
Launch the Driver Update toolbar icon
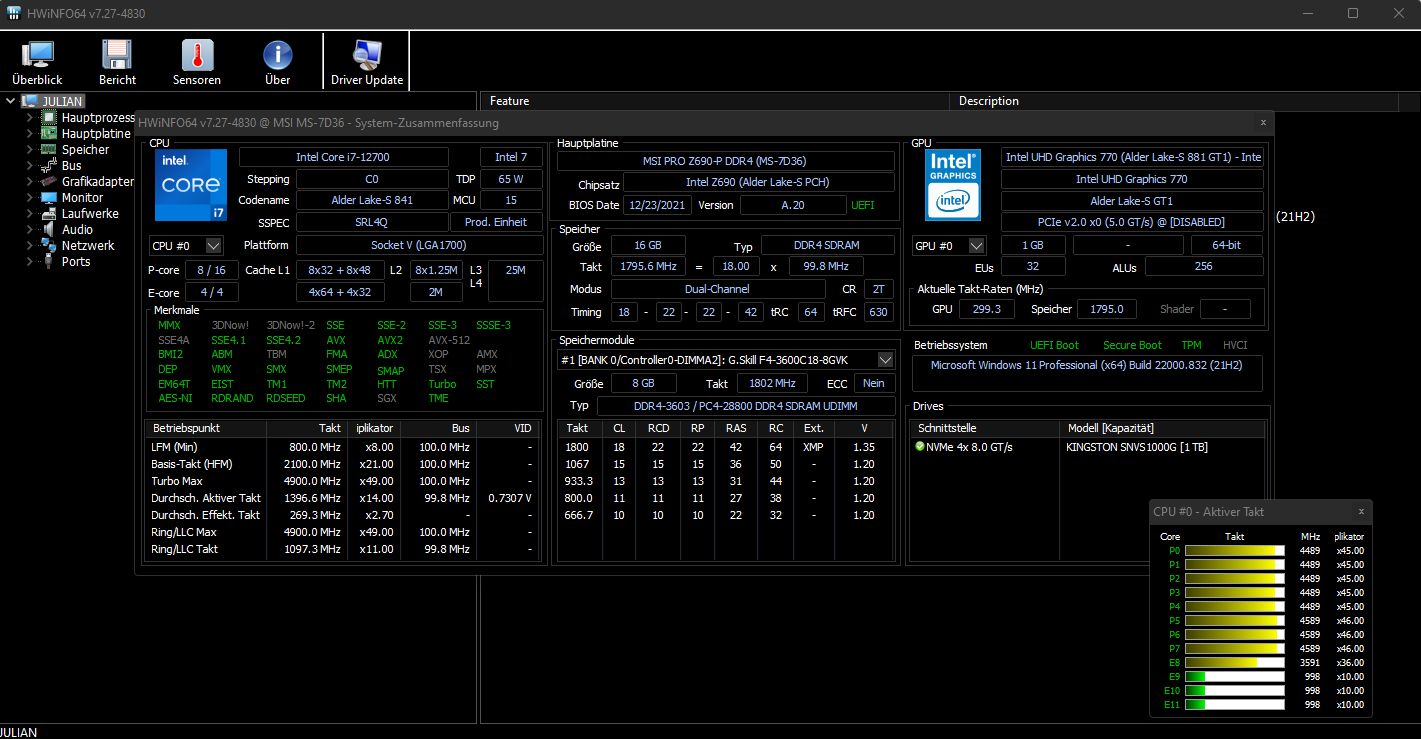click(367, 62)
